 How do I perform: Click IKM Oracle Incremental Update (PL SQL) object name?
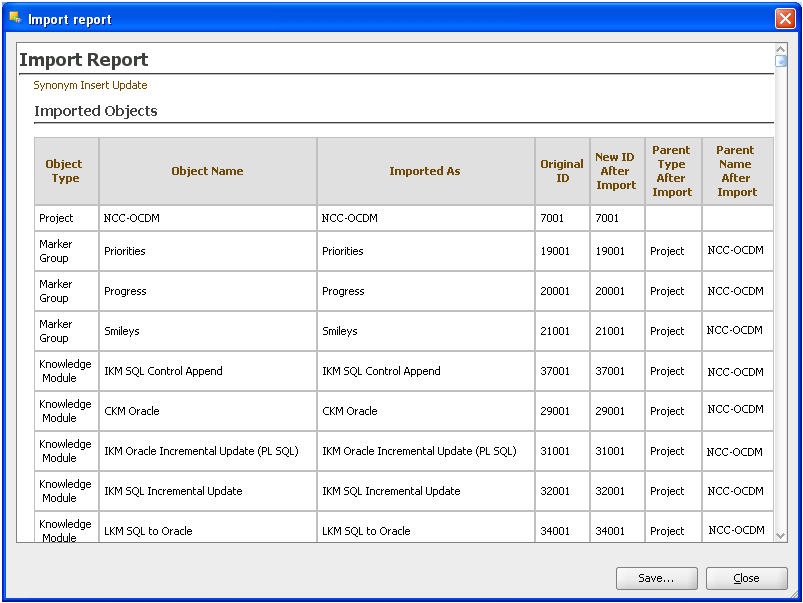[201, 451]
